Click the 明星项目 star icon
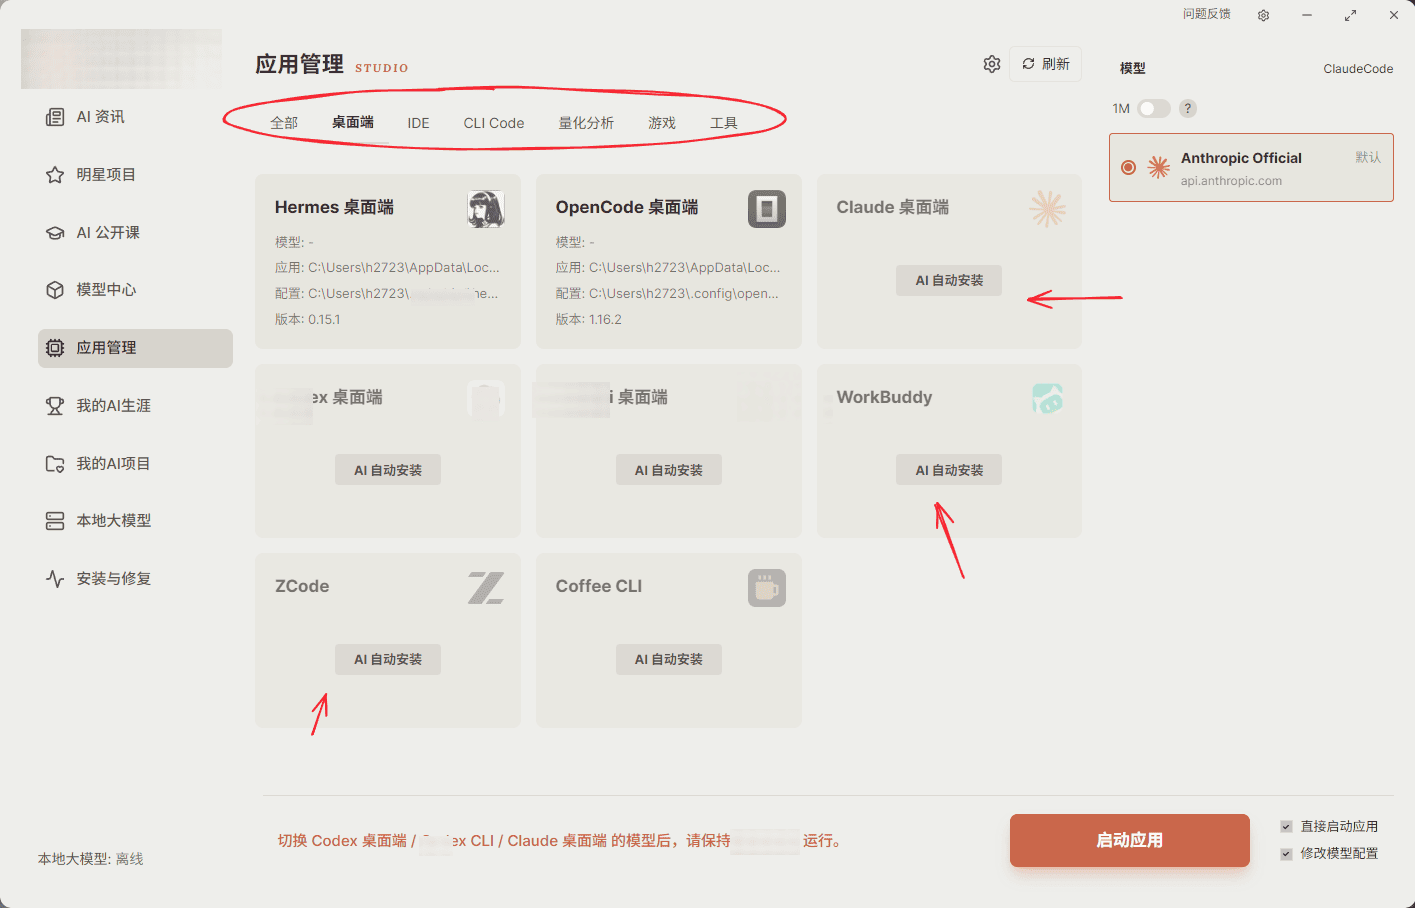Viewport: 1415px width, 908px height. point(55,175)
